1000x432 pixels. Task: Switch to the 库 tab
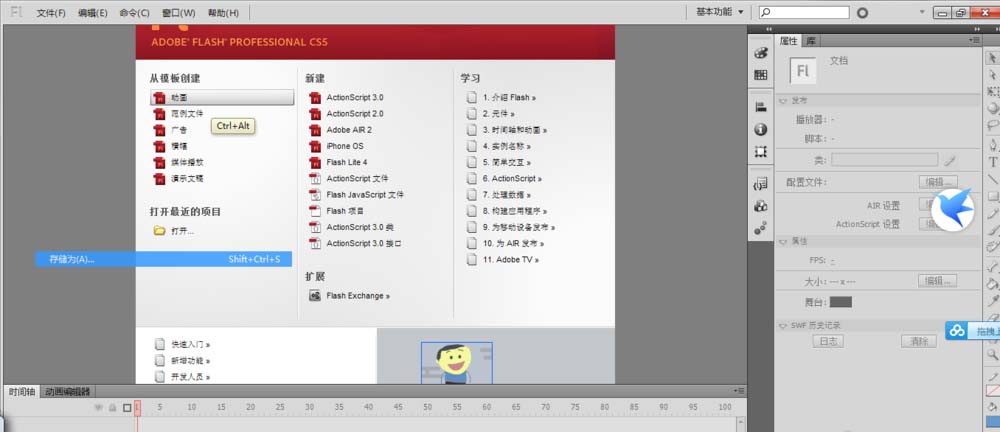click(x=811, y=40)
